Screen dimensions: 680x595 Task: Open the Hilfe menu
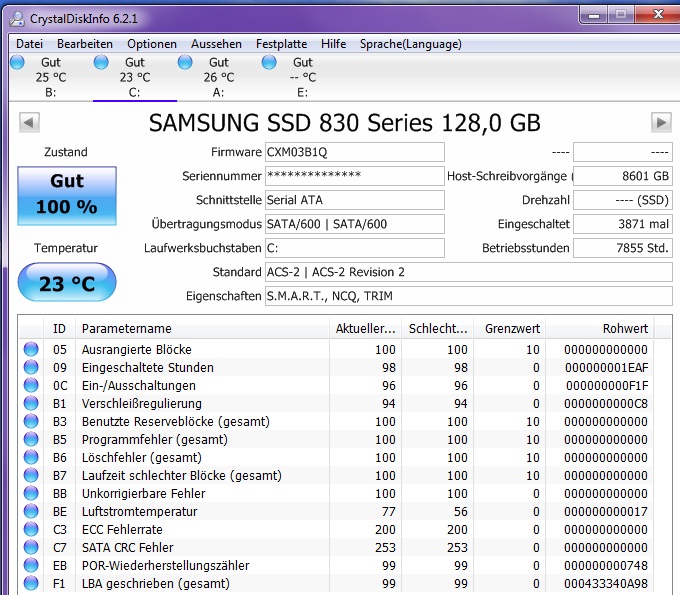coord(333,44)
